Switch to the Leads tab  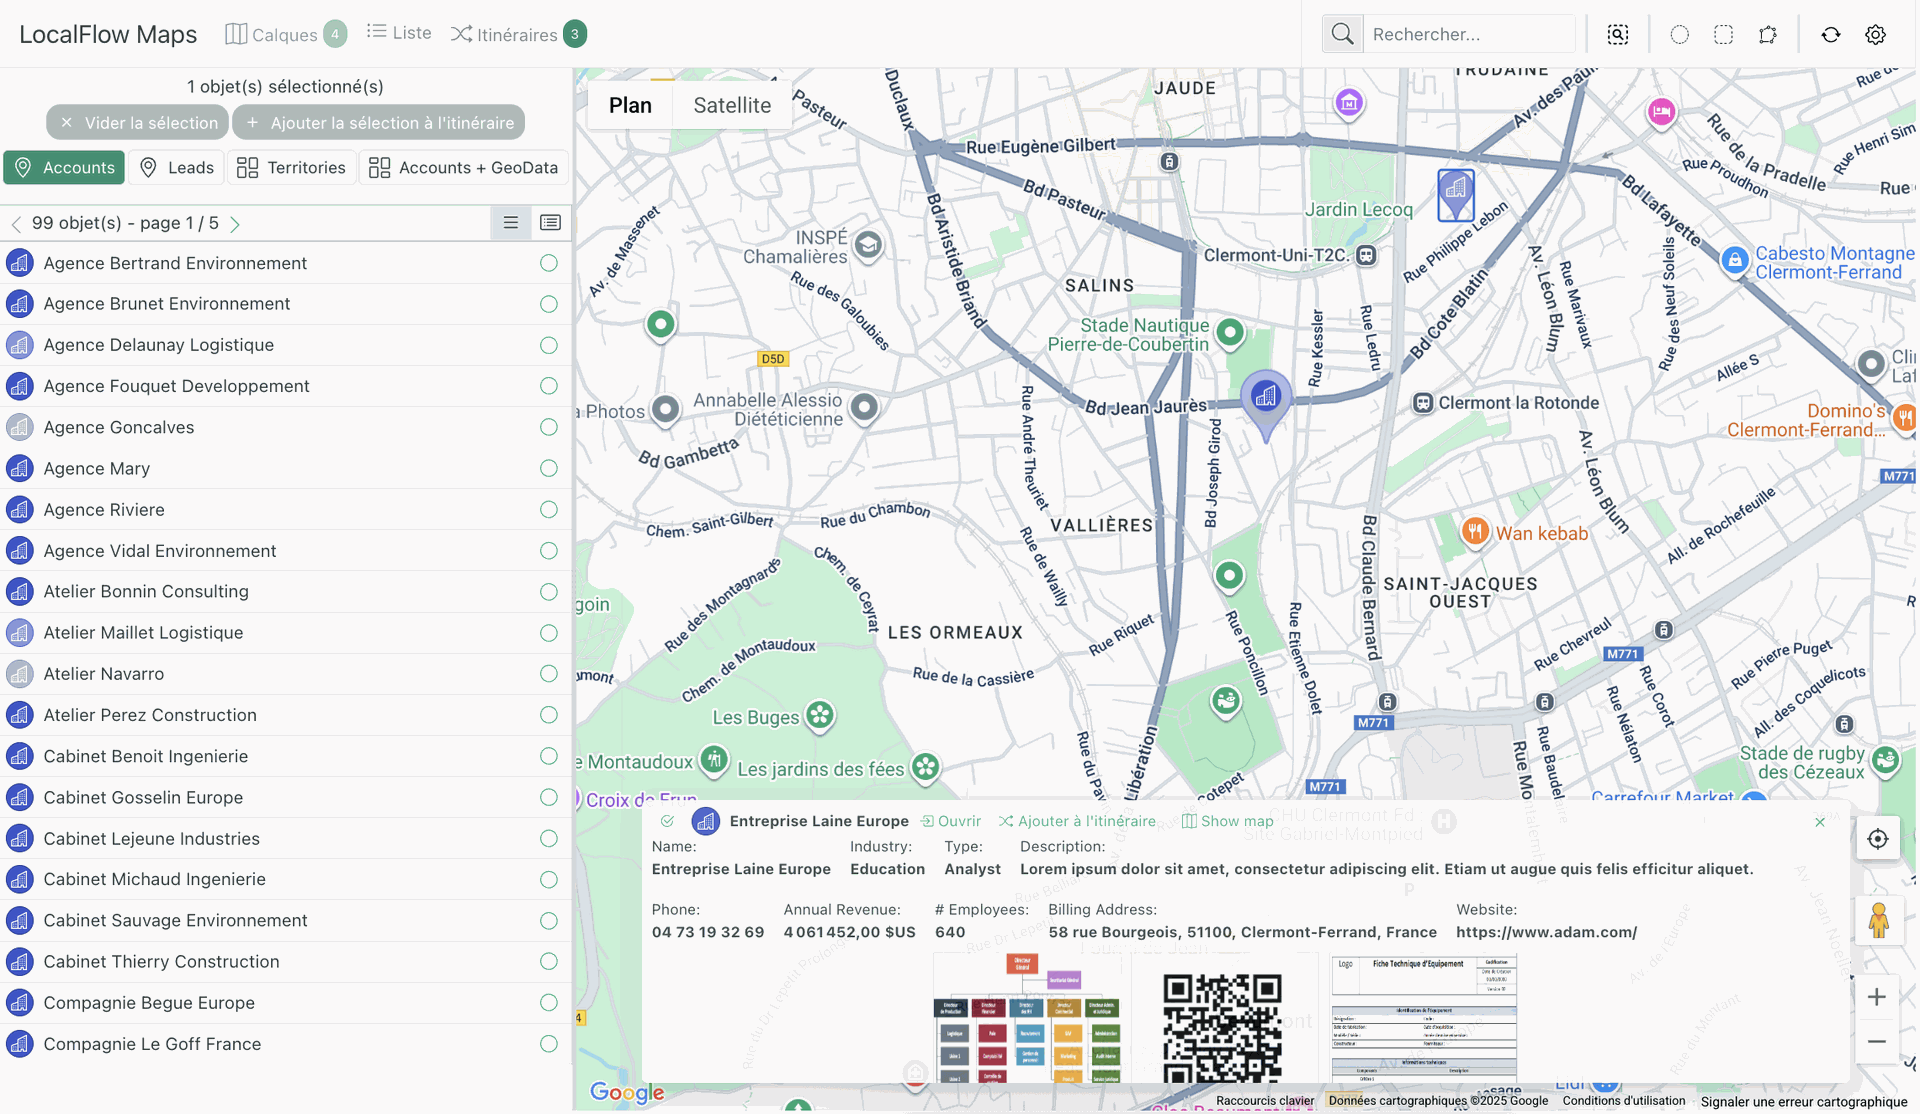[x=177, y=168]
